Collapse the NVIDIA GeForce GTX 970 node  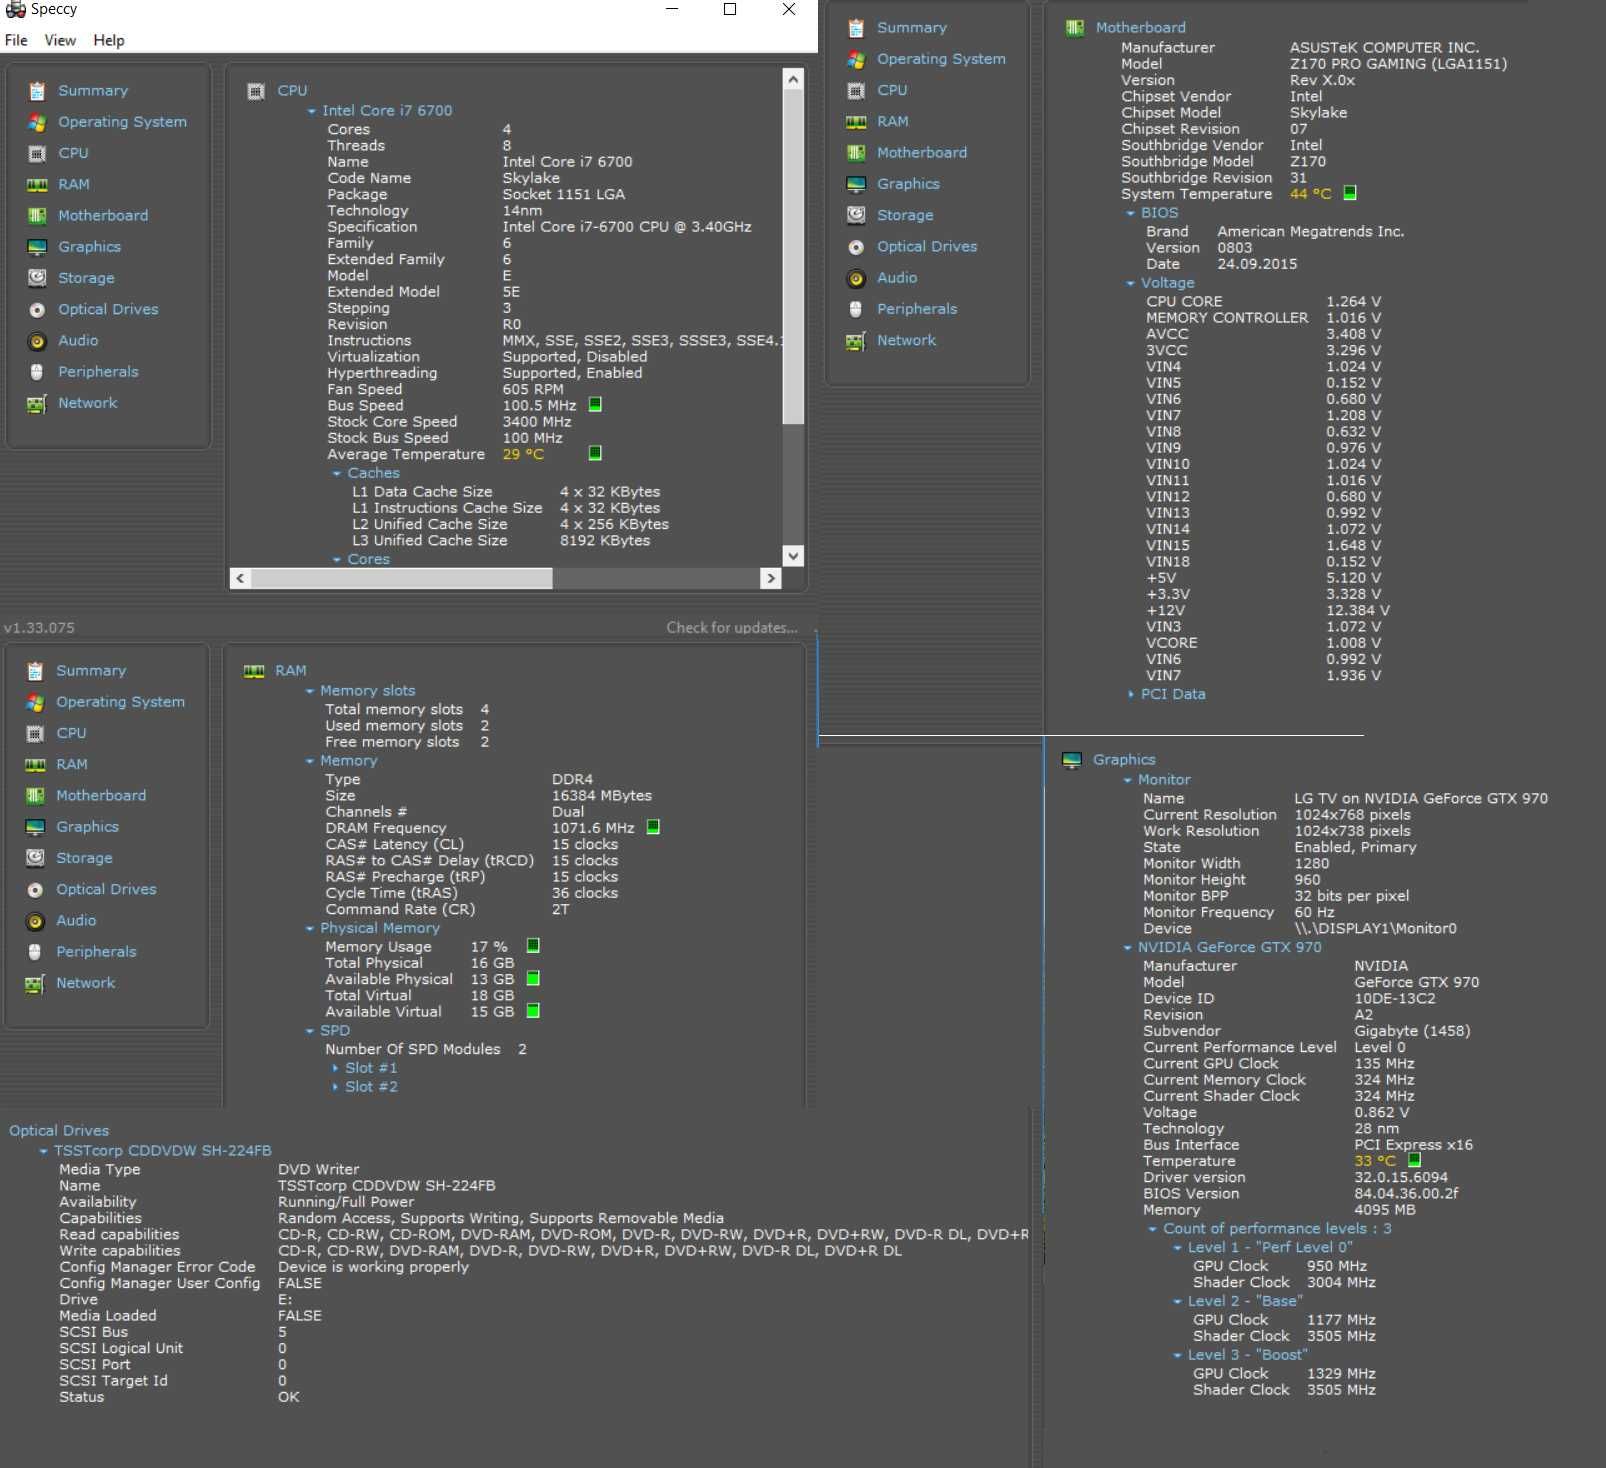1128,947
